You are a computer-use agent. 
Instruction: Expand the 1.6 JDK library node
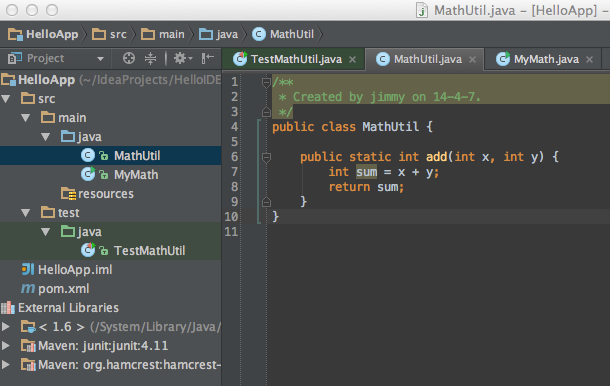click(x=5, y=326)
